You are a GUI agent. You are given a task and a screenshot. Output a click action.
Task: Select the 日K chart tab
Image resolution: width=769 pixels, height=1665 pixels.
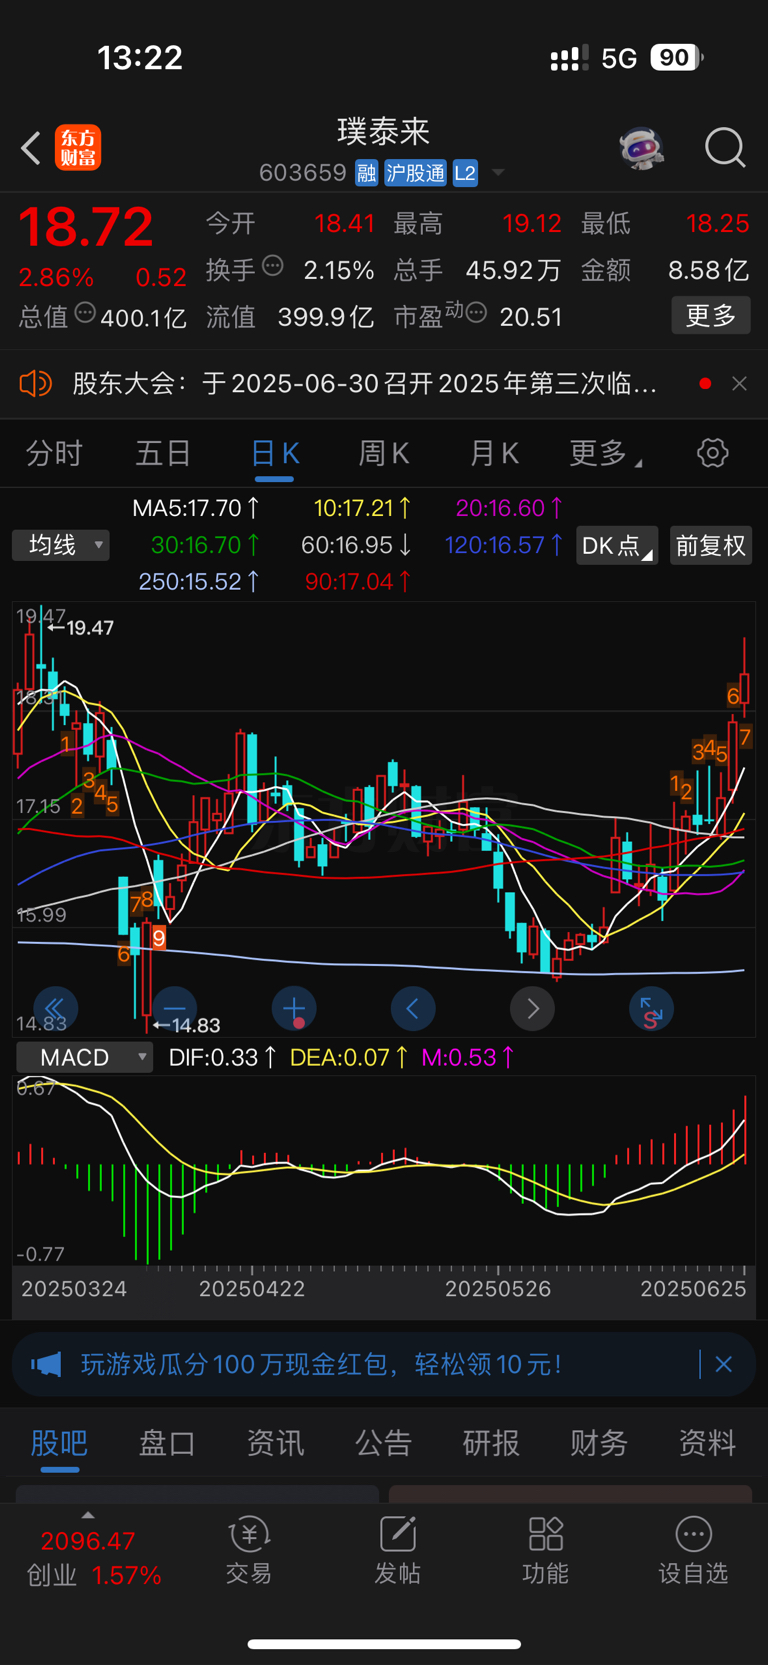[x=274, y=453]
